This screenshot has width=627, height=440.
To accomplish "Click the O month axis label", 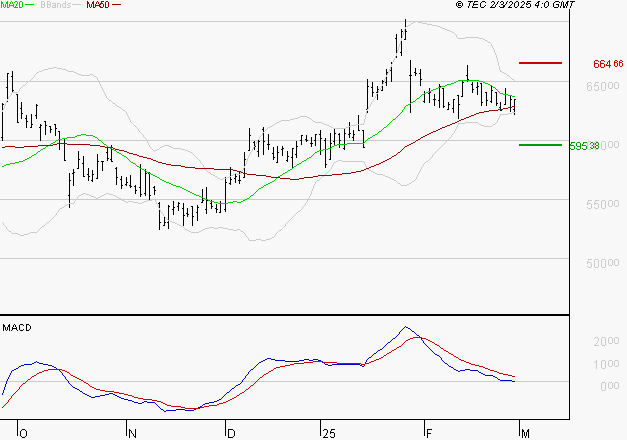I will [x=24, y=434].
